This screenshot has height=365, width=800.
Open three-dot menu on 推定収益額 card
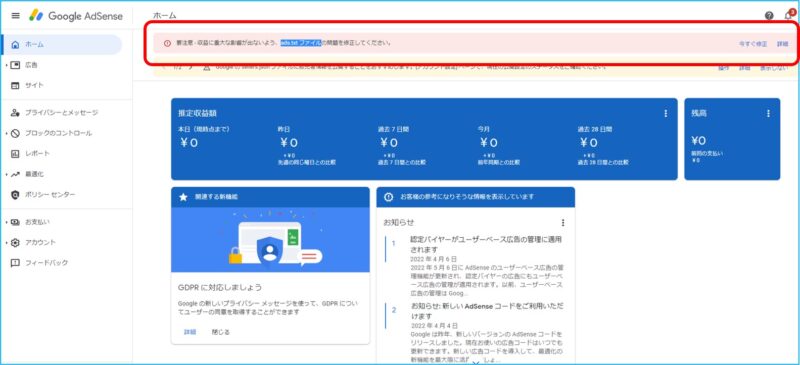coord(665,113)
